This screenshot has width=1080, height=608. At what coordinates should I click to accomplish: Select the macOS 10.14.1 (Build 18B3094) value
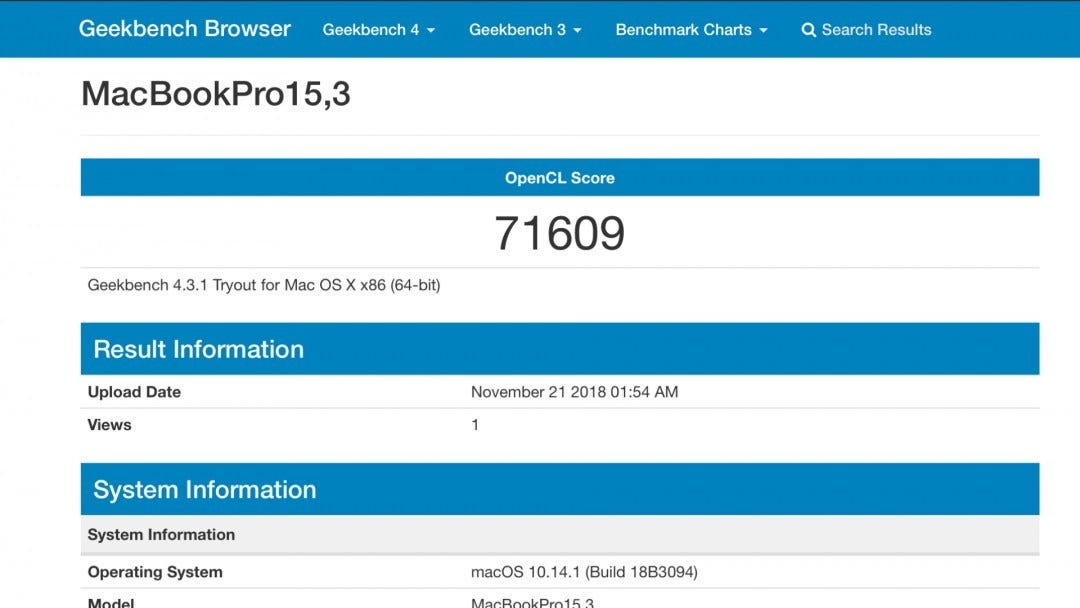click(x=584, y=572)
